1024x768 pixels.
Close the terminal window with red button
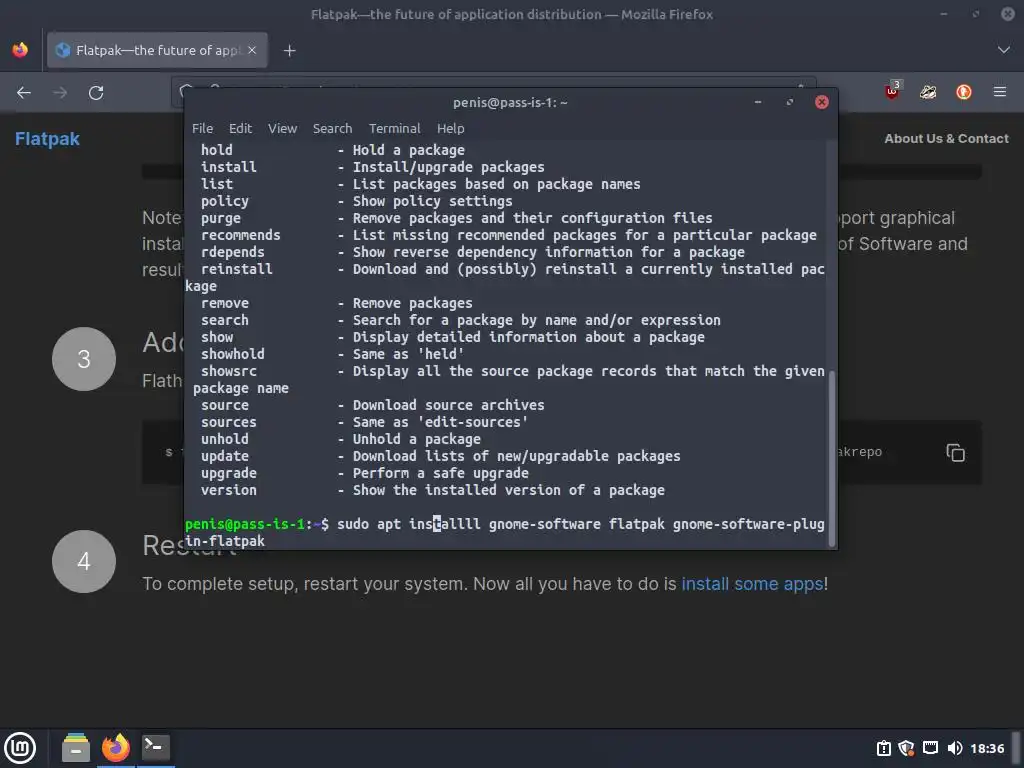point(822,103)
